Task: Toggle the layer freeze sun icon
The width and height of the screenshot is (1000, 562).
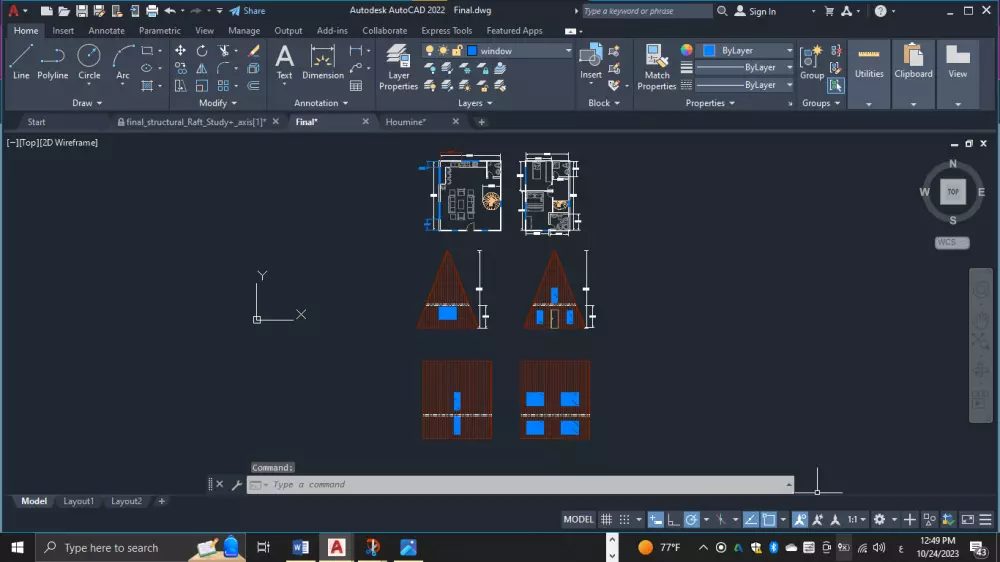Action: pyautogui.click(x=443, y=50)
